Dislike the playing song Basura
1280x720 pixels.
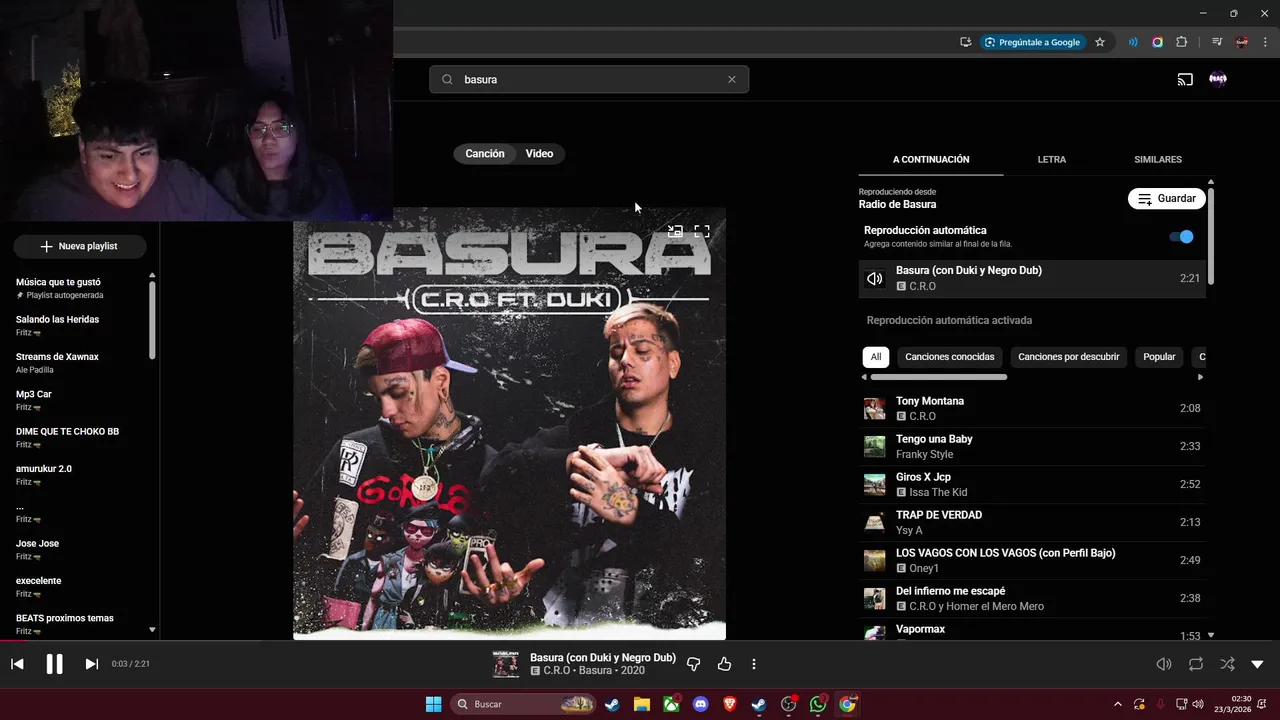coord(694,664)
